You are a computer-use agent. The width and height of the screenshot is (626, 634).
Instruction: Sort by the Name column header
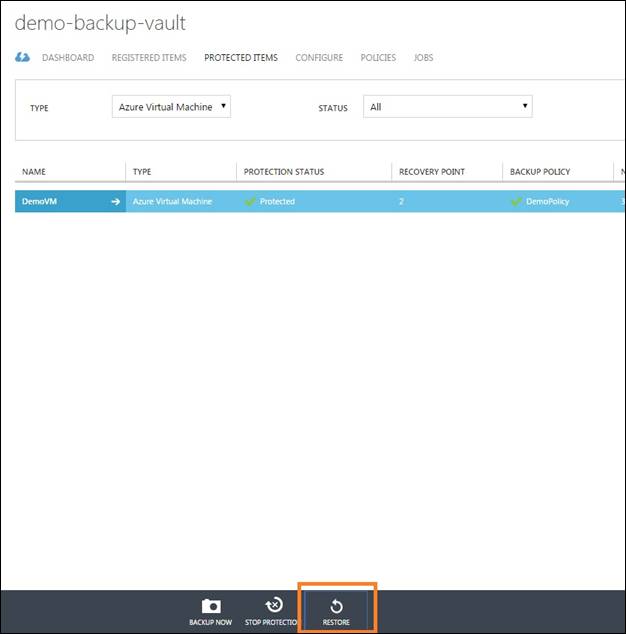point(34,172)
